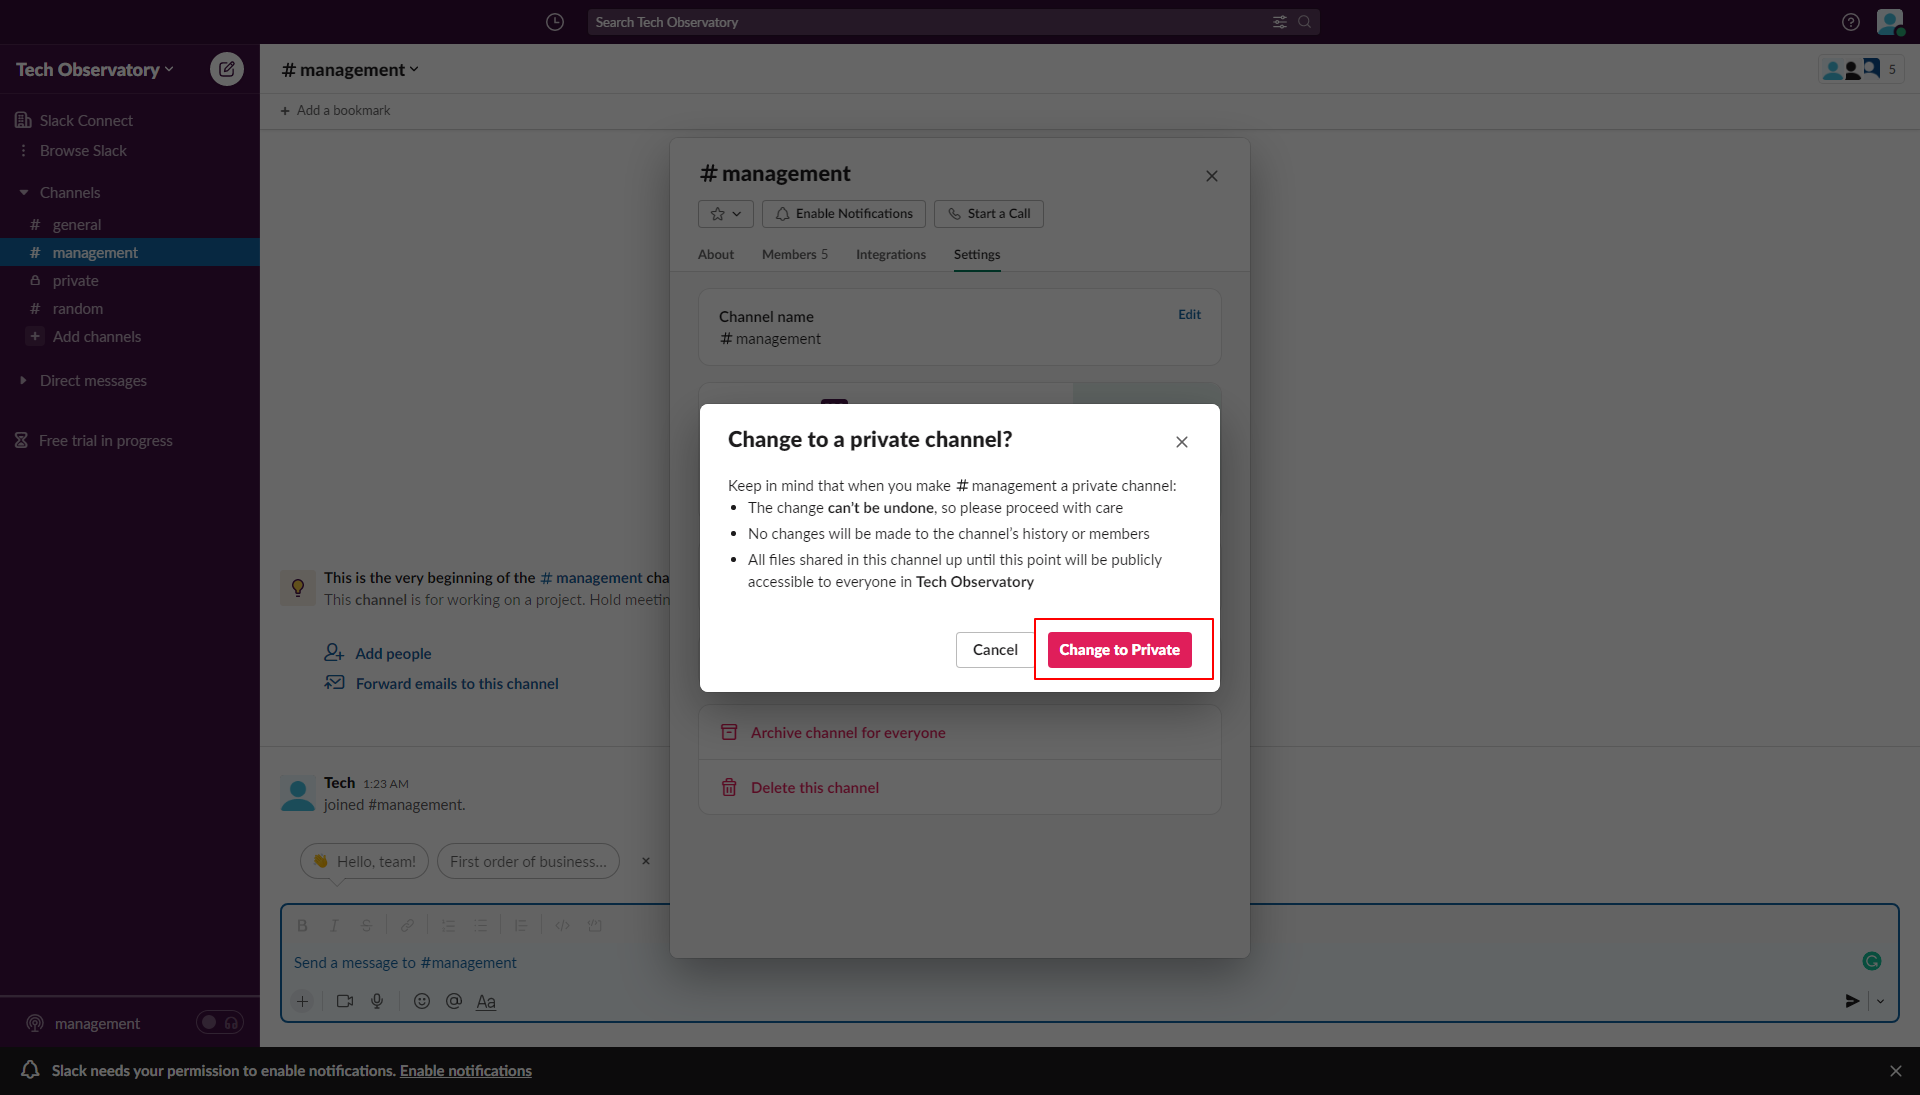Click the emoji picker icon
The image size is (1920, 1095).
[x=422, y=1001]
